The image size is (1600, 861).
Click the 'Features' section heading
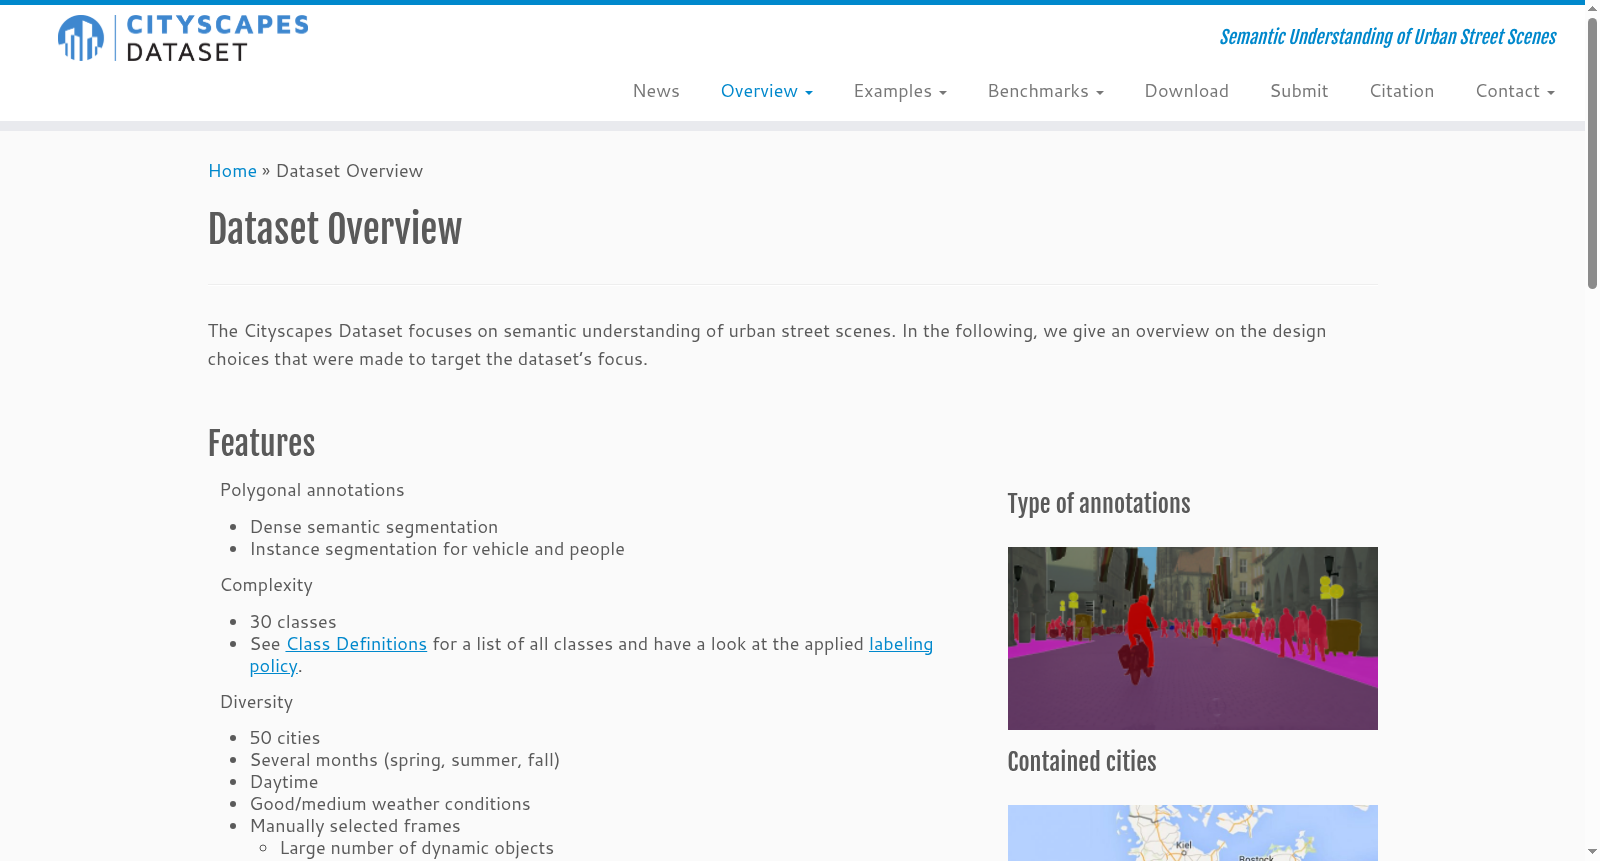pyautogui.click(x=261, y=443)
